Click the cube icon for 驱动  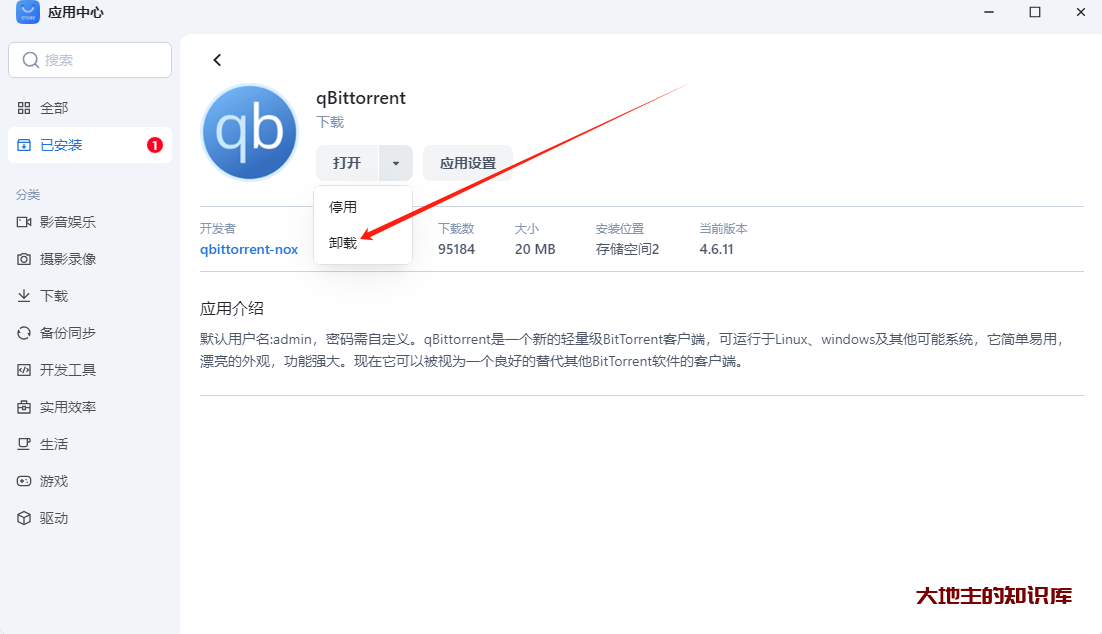point(24,518)
